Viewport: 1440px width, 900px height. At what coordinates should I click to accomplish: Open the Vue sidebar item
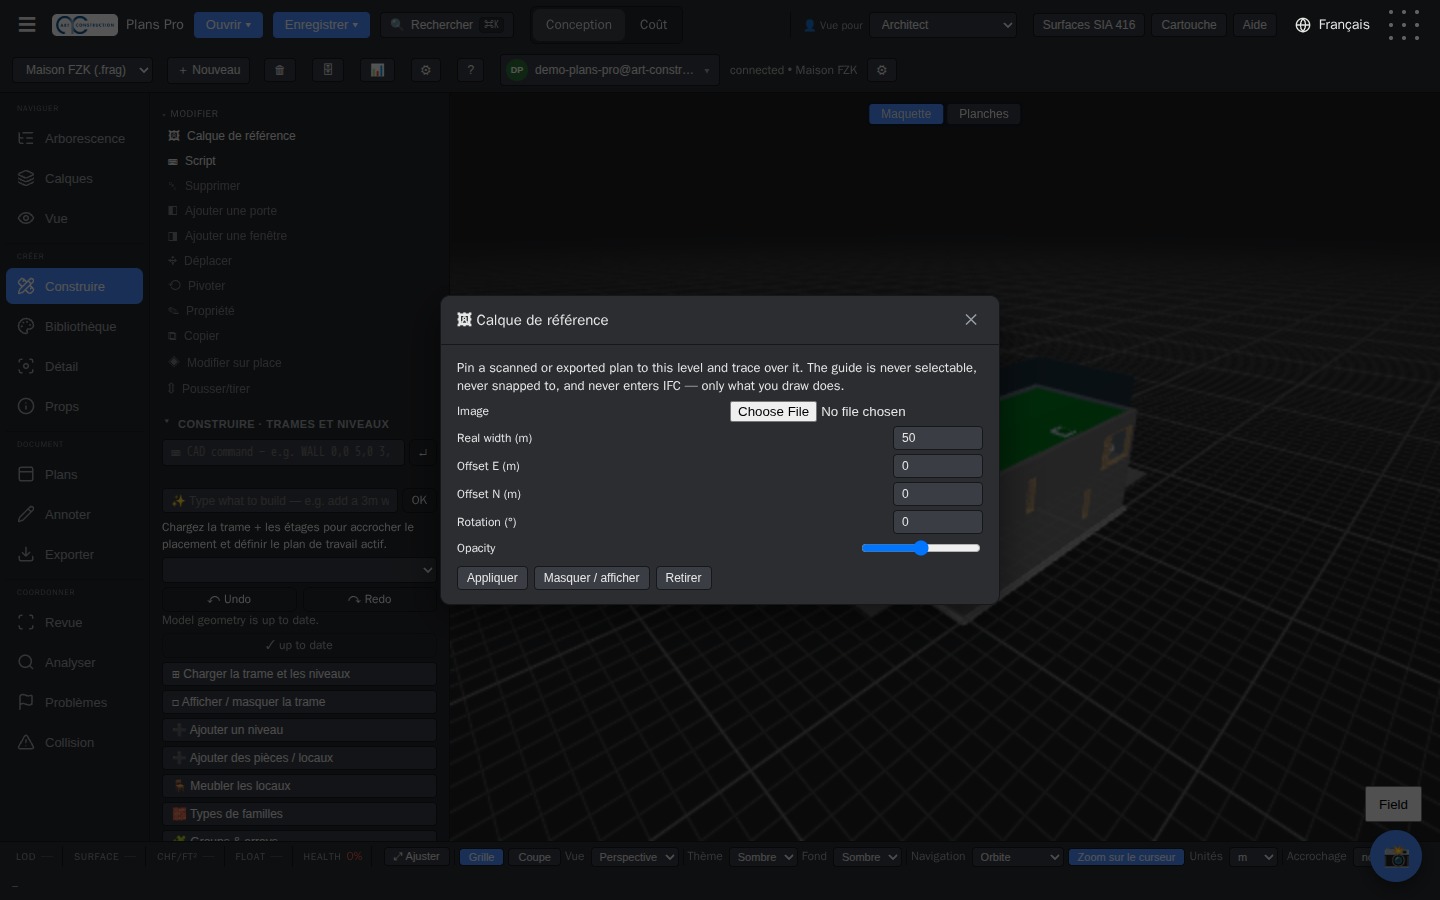click(74, 219)
